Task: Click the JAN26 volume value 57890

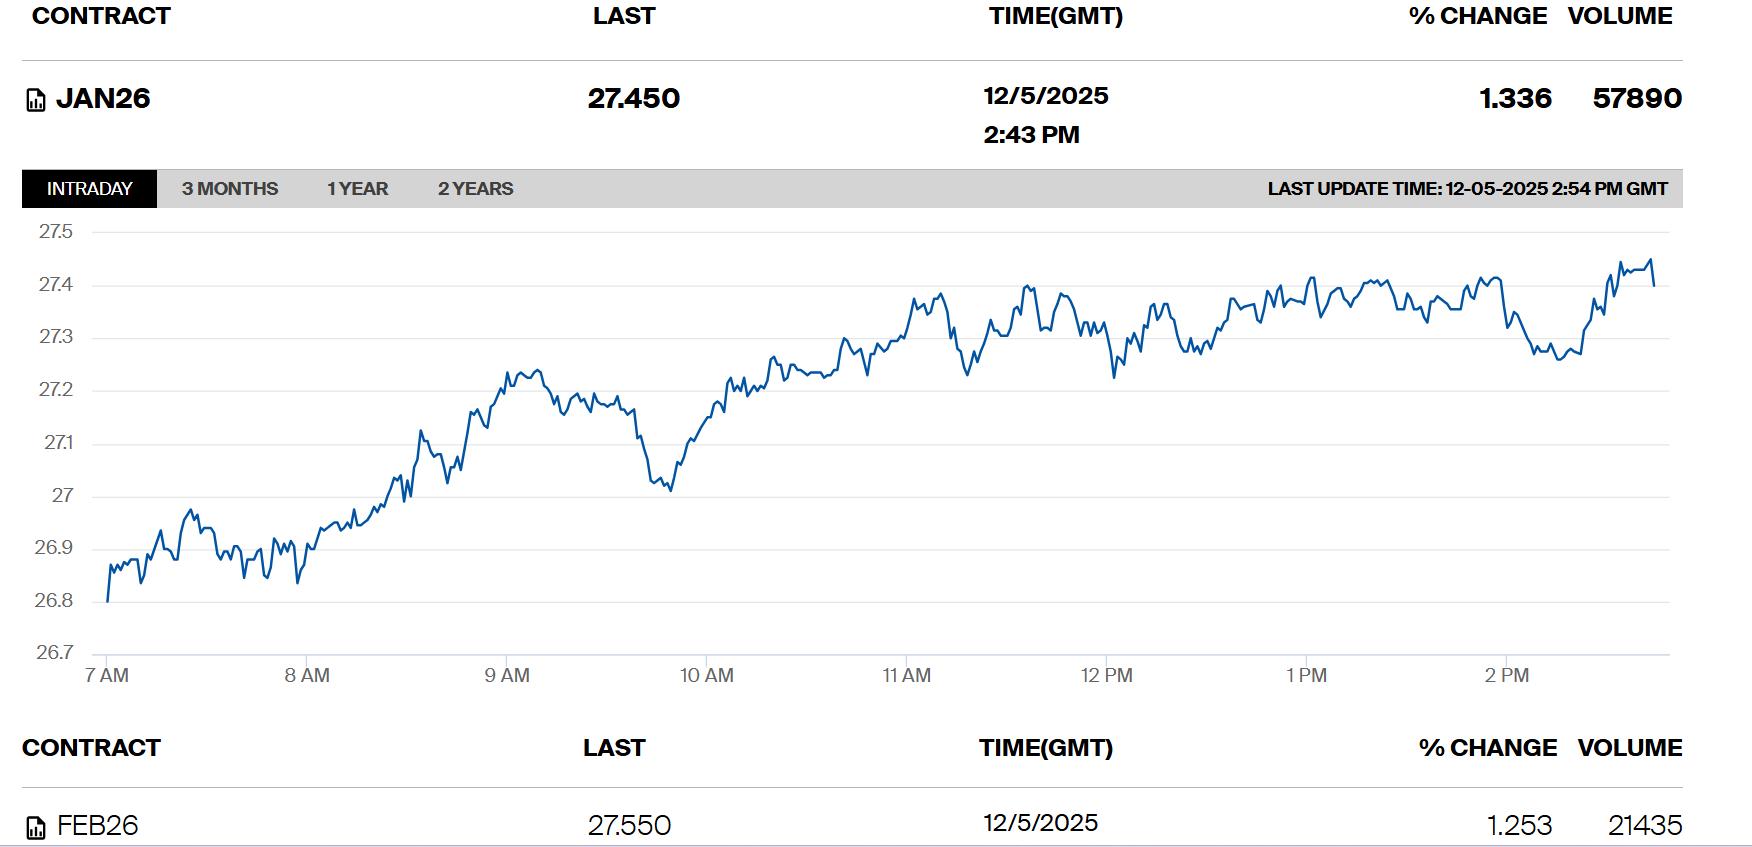Action: tap(1636, 98)
